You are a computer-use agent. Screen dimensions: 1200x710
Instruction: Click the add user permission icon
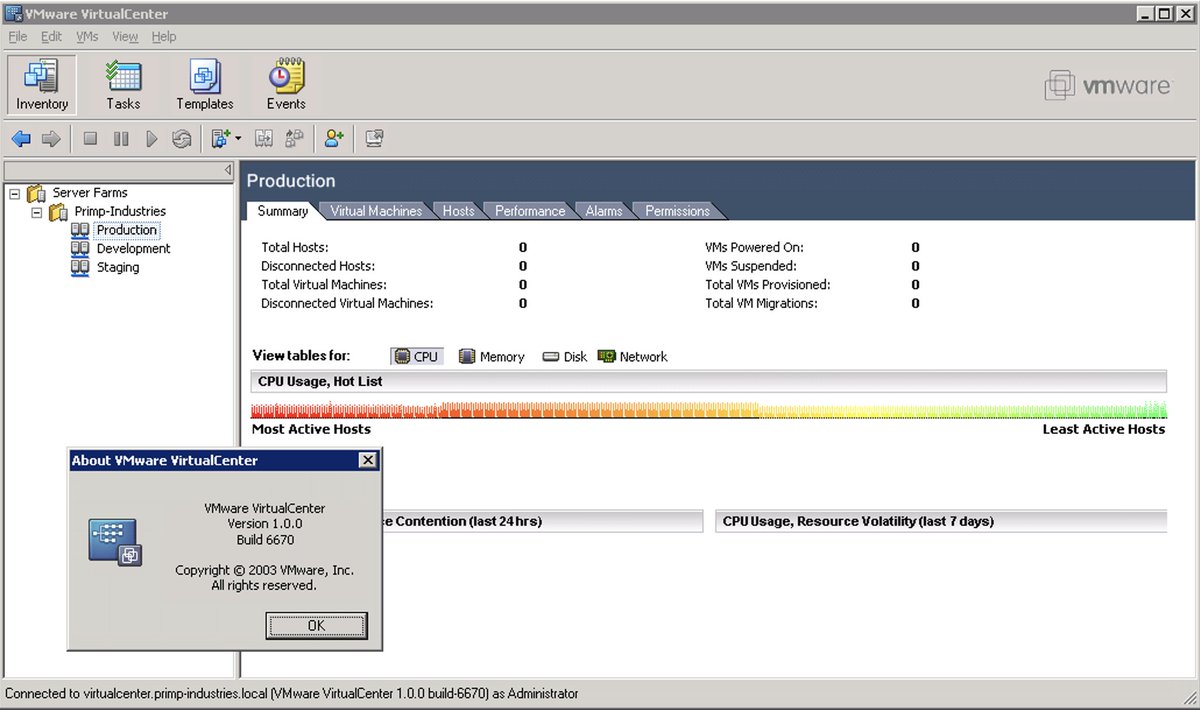click(x=334, y=139)
